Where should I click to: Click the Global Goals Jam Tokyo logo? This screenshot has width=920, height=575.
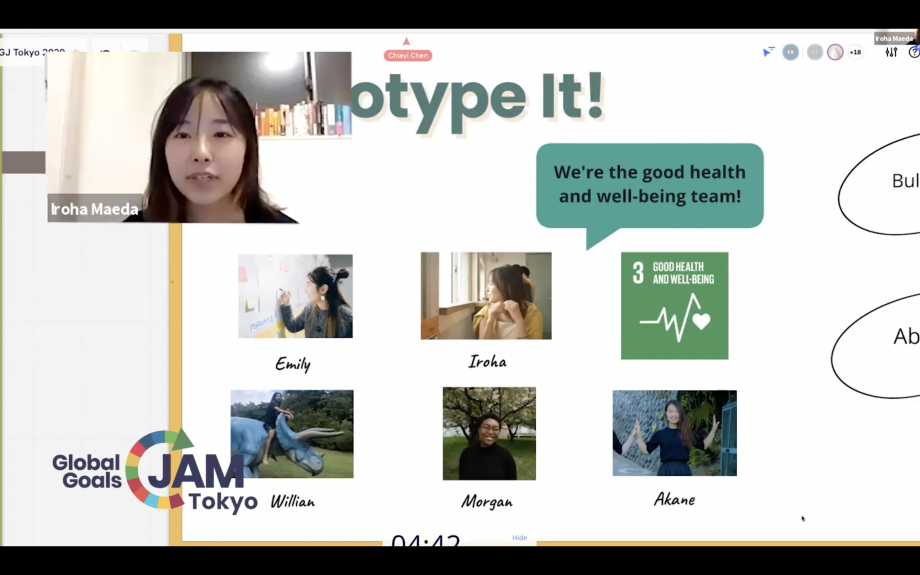[x=155, y=472]
